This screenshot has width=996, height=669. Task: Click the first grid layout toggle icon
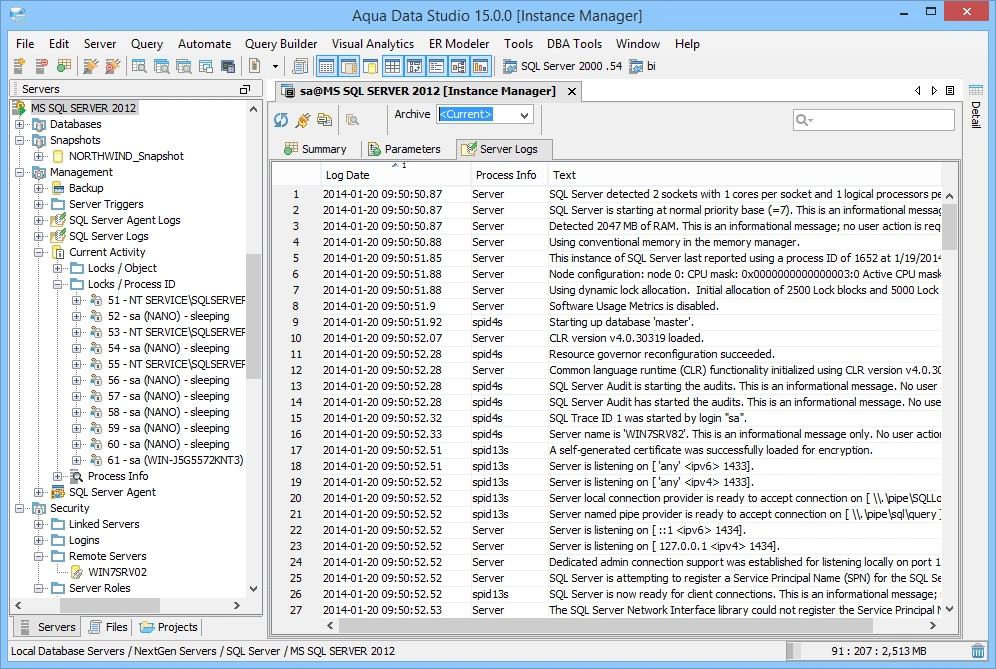coord(326,67)
